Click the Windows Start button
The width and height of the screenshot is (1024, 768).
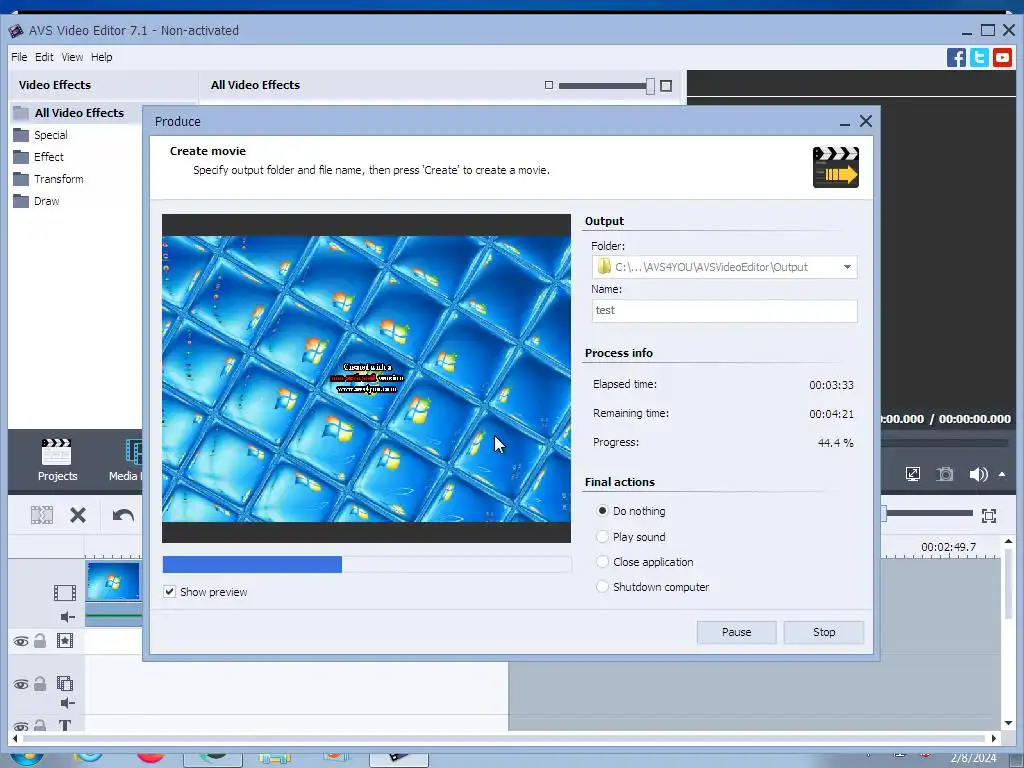27,759
